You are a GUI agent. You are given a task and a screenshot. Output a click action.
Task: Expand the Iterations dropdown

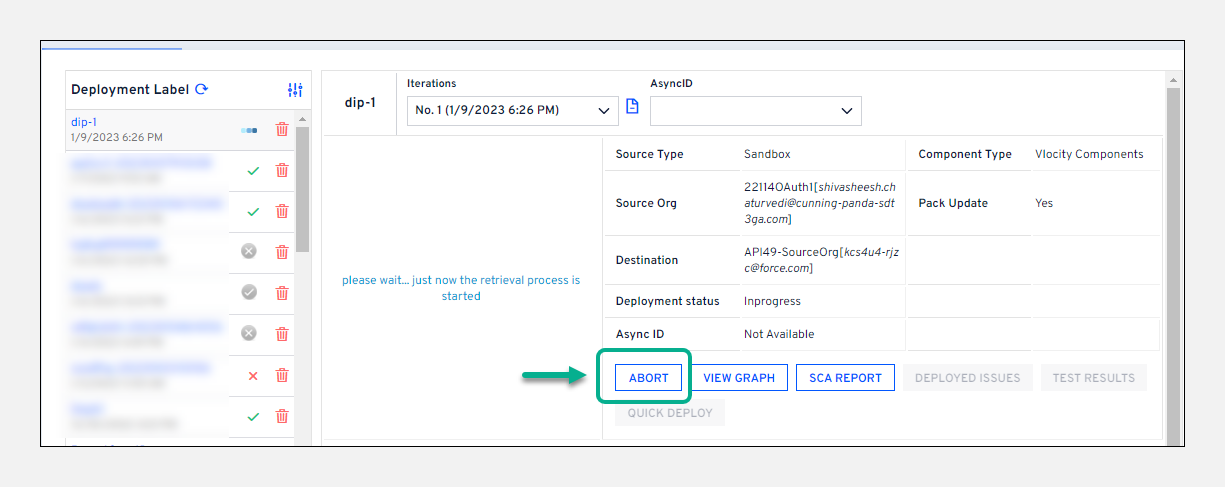(x=512, y=110)
